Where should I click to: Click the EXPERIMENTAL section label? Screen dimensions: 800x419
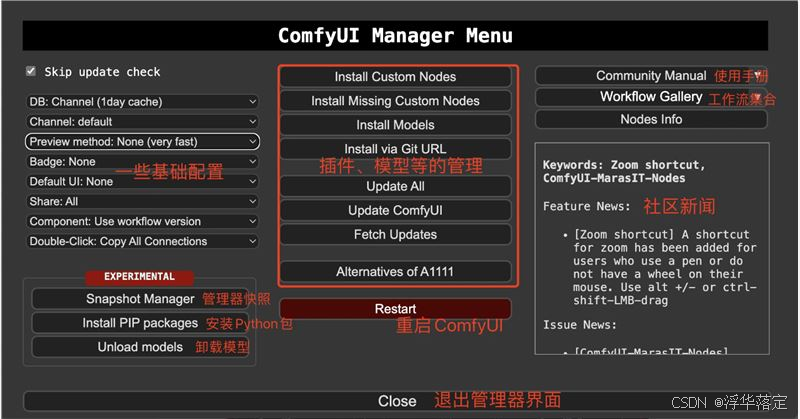pyautogui.click(x=139, y=277)
